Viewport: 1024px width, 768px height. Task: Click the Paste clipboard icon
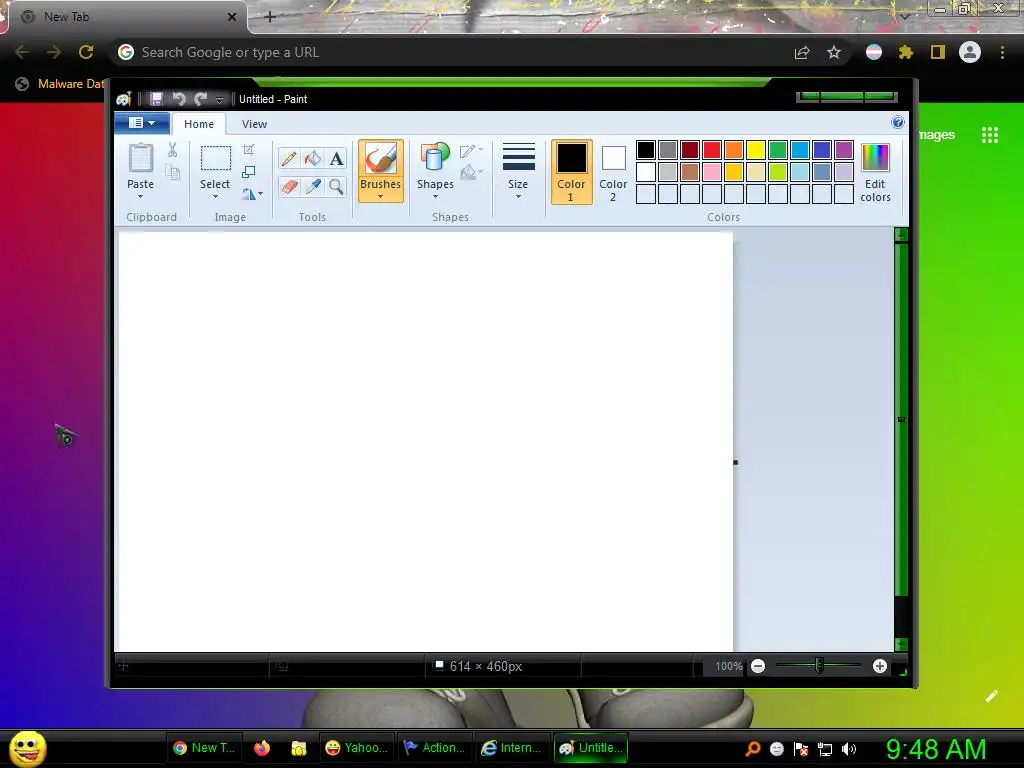coord(140,159)
